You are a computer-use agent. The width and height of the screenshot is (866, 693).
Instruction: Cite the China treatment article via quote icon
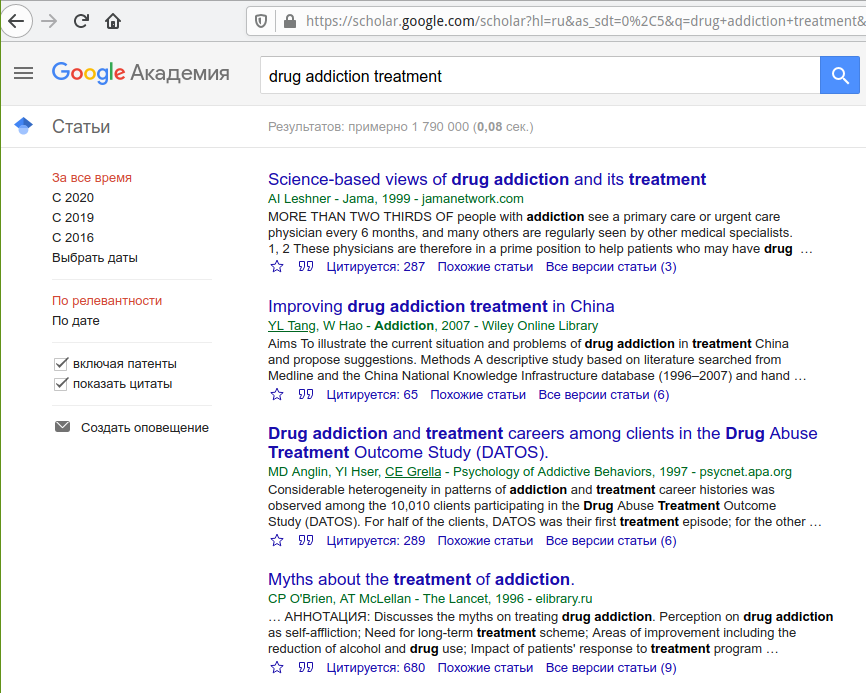click(305, 395)
